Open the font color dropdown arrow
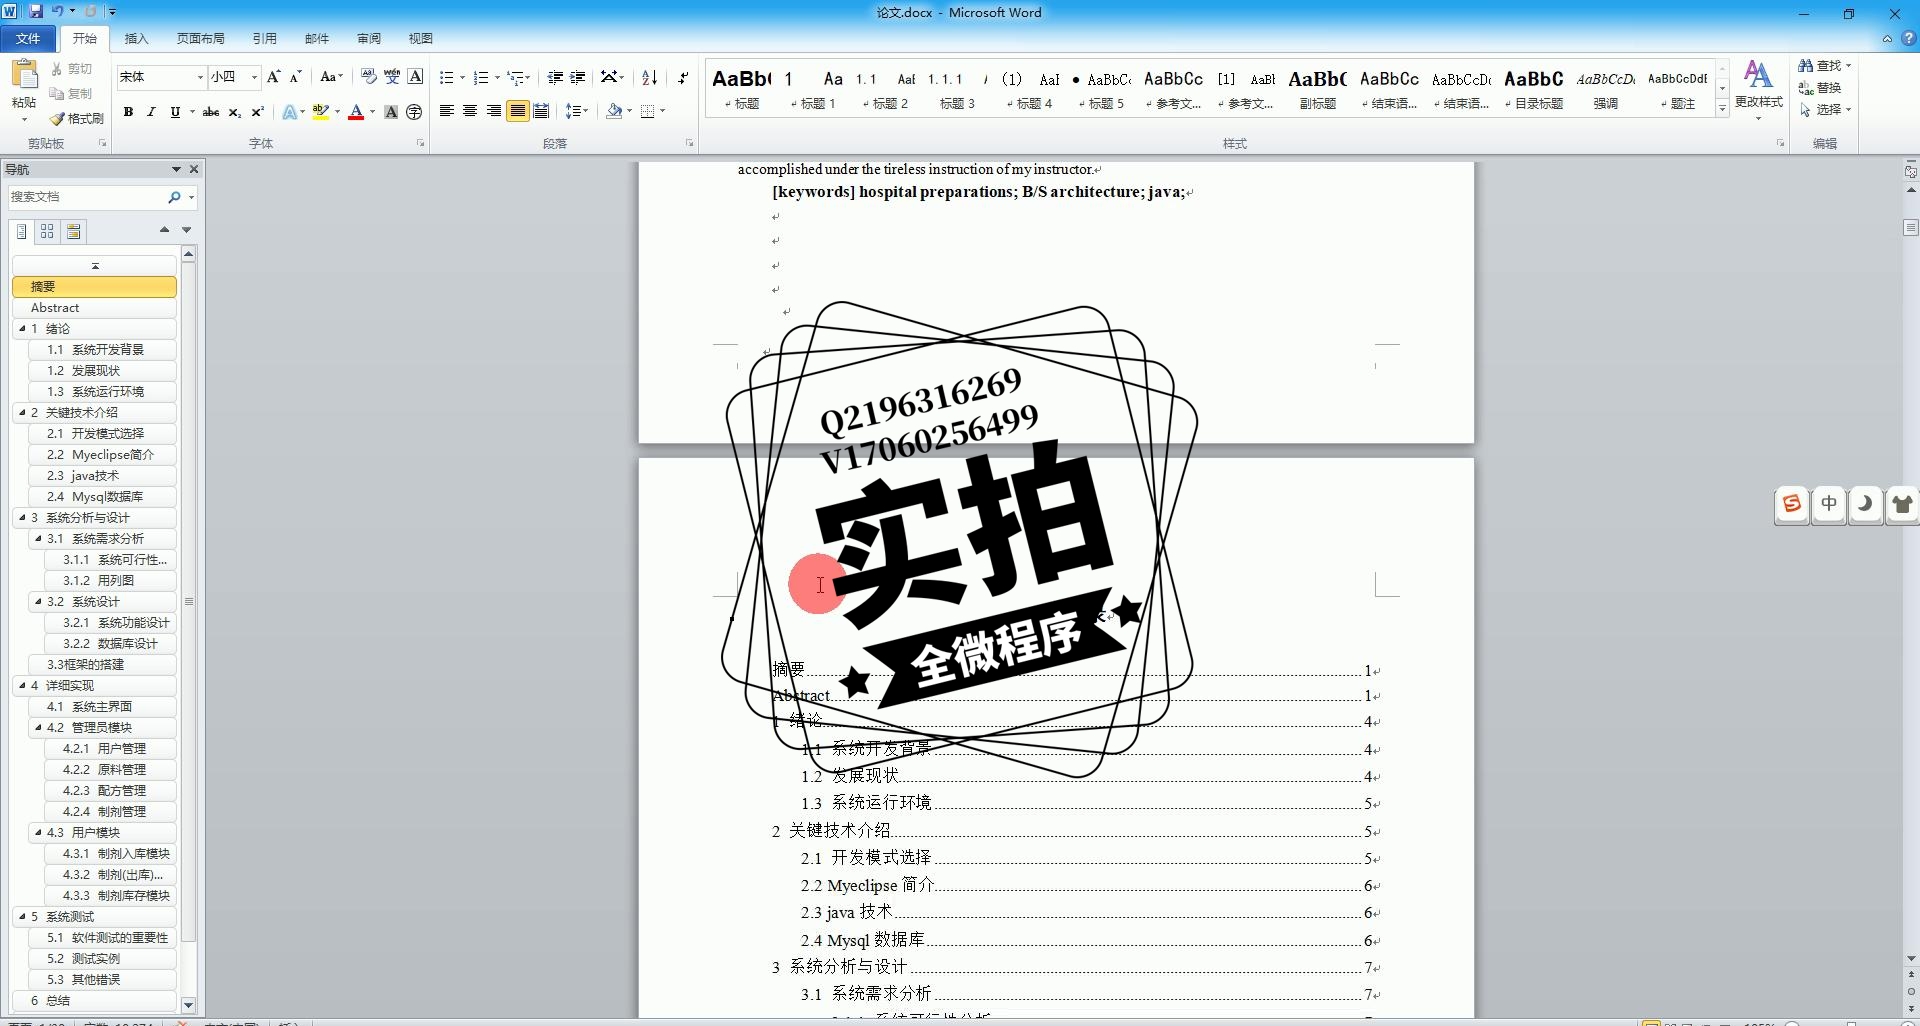The height and width of the screenshot is (1026, 1920). coord(372,112)
